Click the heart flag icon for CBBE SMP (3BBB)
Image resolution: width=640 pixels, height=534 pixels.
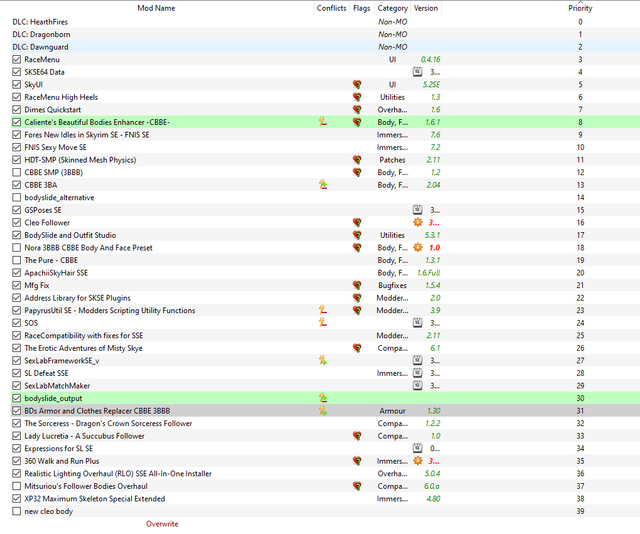pos(357,172)
